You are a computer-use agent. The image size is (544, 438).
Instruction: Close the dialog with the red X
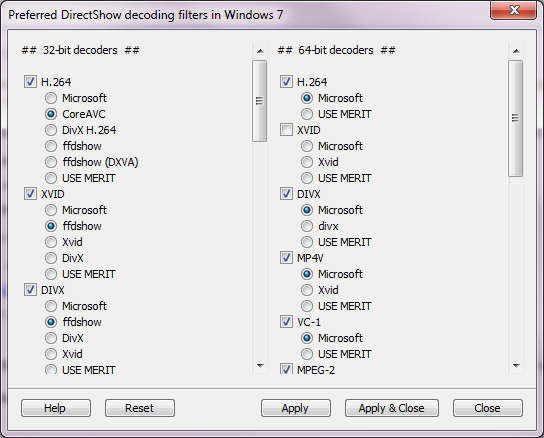tap(513, 10)
